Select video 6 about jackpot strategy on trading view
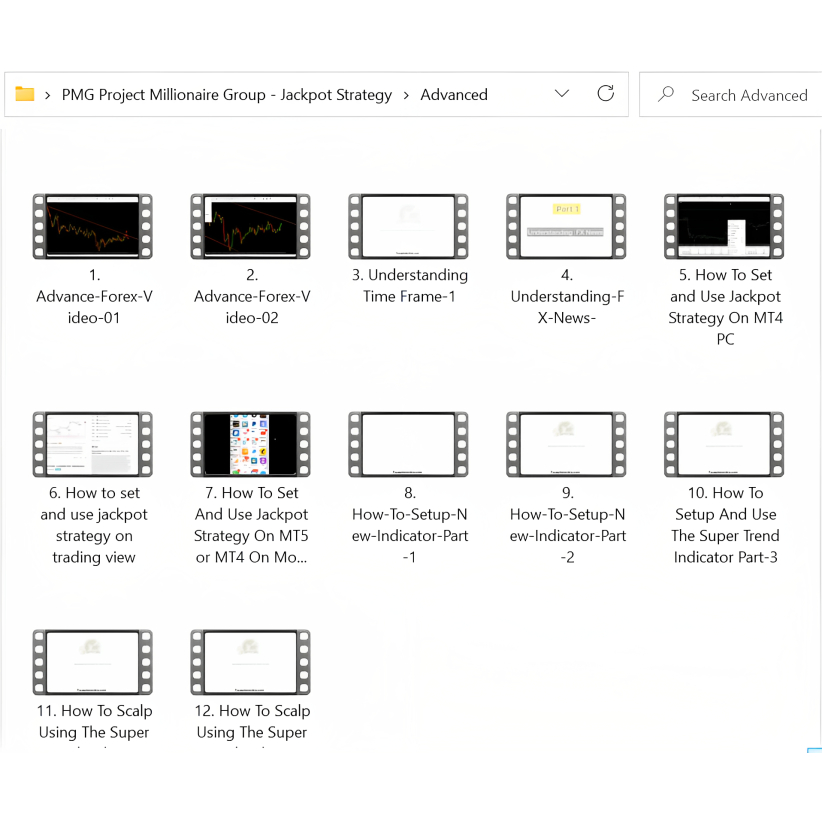This screenshot has height=822, width=822. point(93,445)
